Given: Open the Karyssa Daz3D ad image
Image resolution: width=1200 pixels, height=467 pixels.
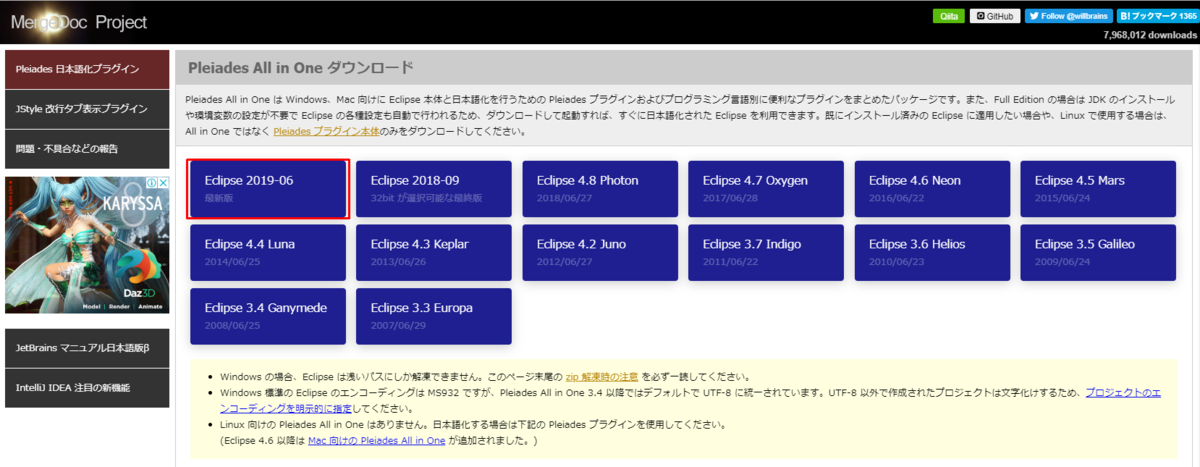Looking at the screenshot, I should tap(87, 245).
